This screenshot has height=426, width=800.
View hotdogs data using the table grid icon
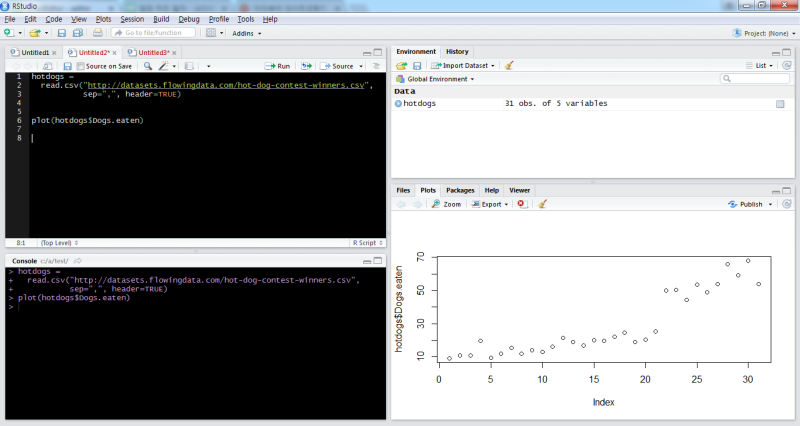(779, 104)
